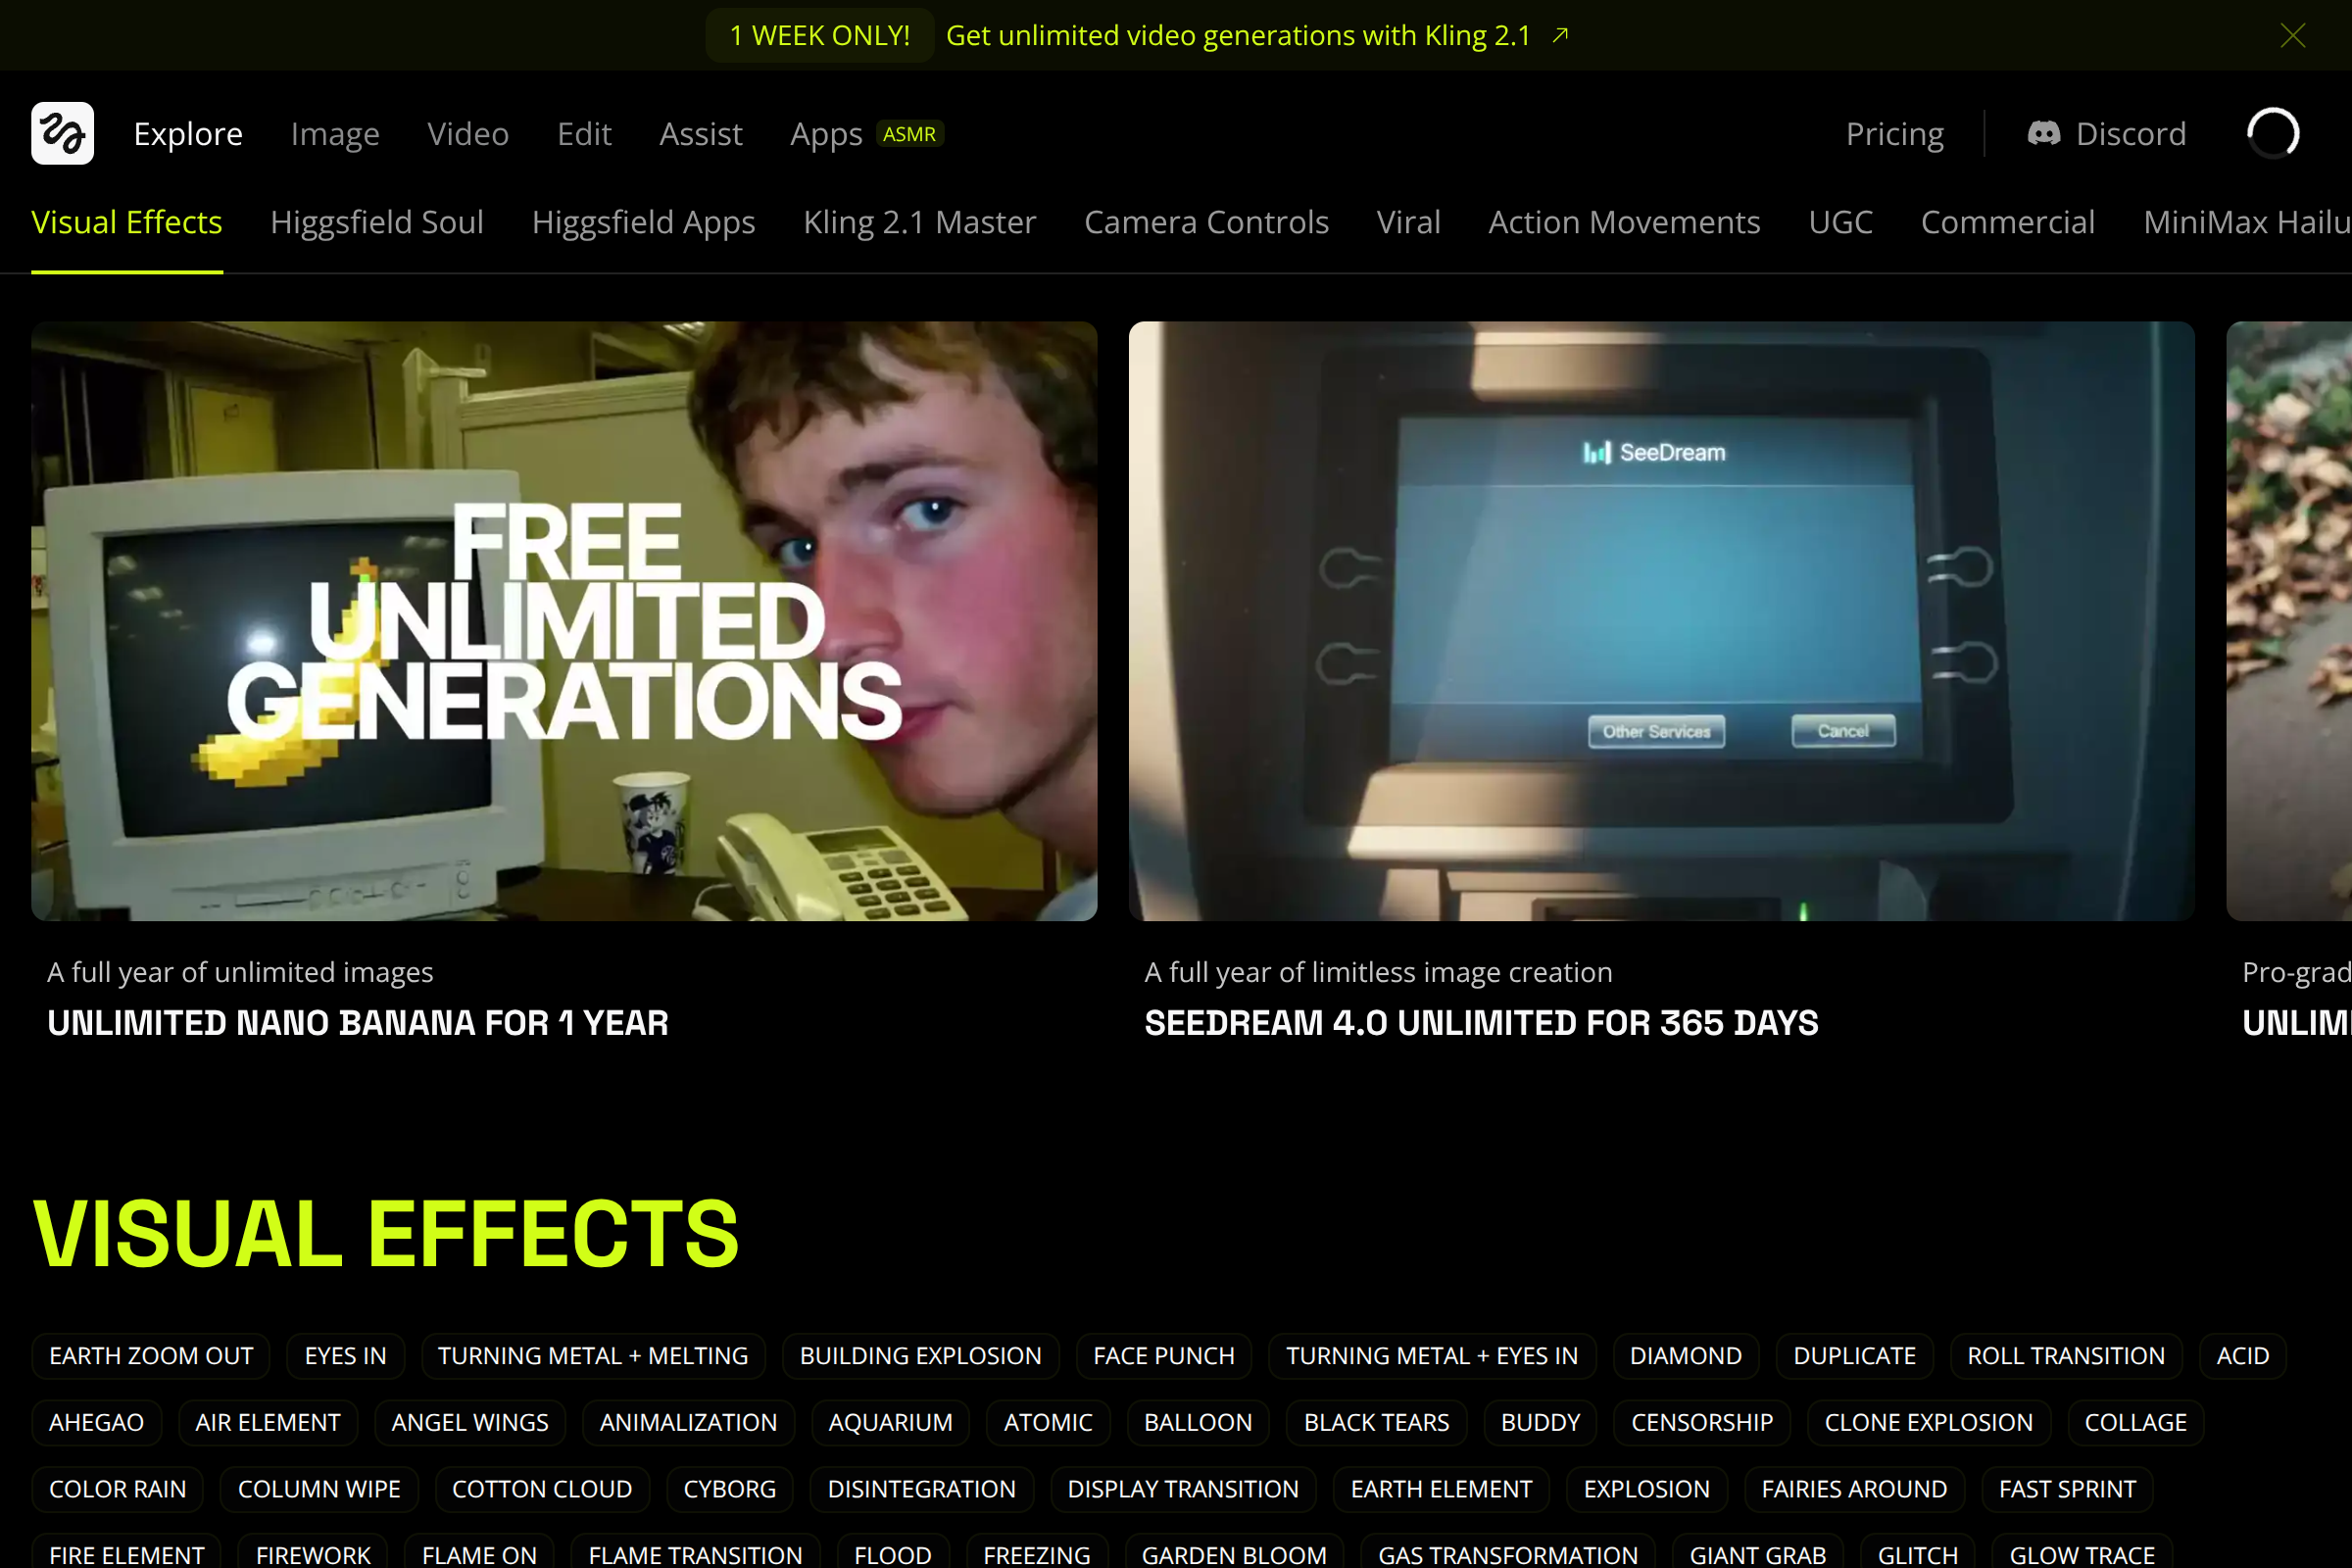Choose the ANGEL WINGS effect tag
This screenshot has width=2352, height=1568.
coord(470,1422)
